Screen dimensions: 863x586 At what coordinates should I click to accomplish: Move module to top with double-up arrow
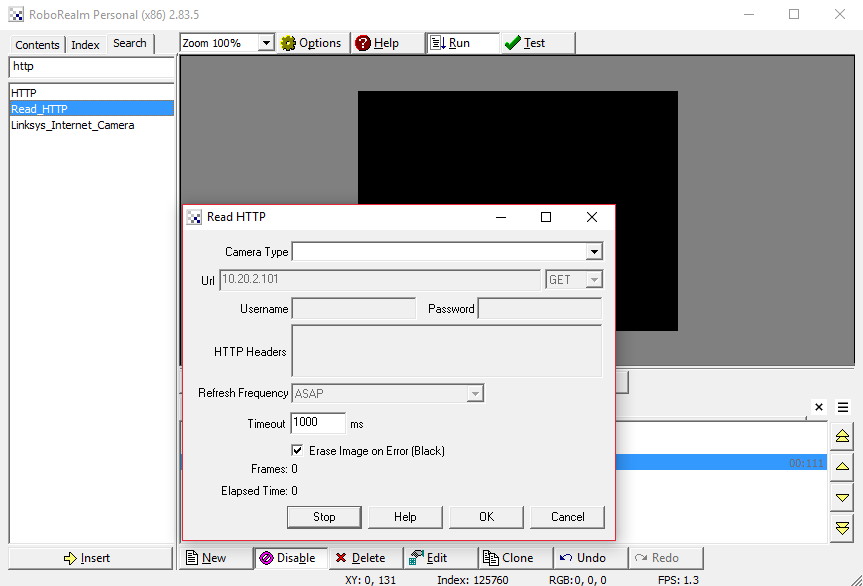[842, 436]
